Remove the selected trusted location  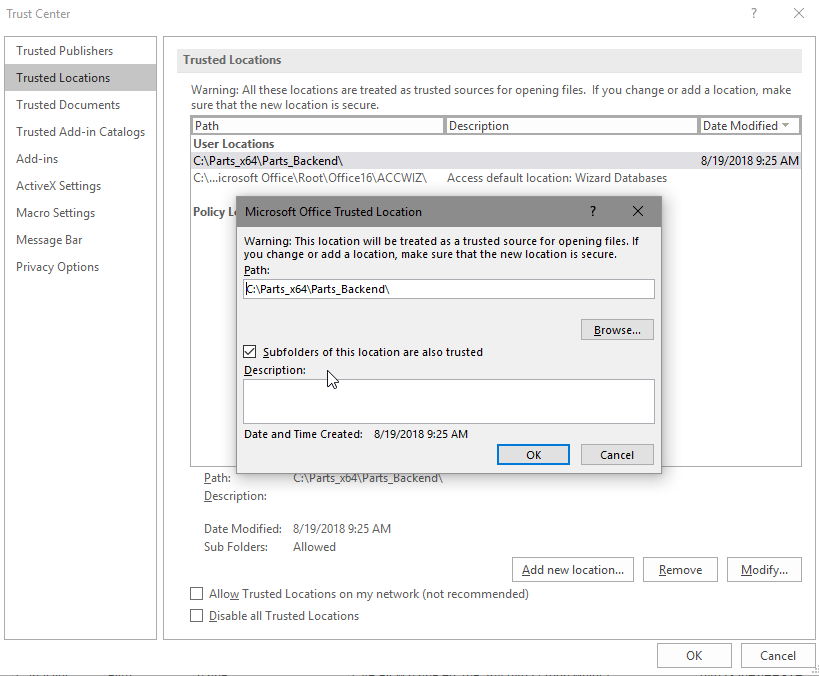[680, 569]
